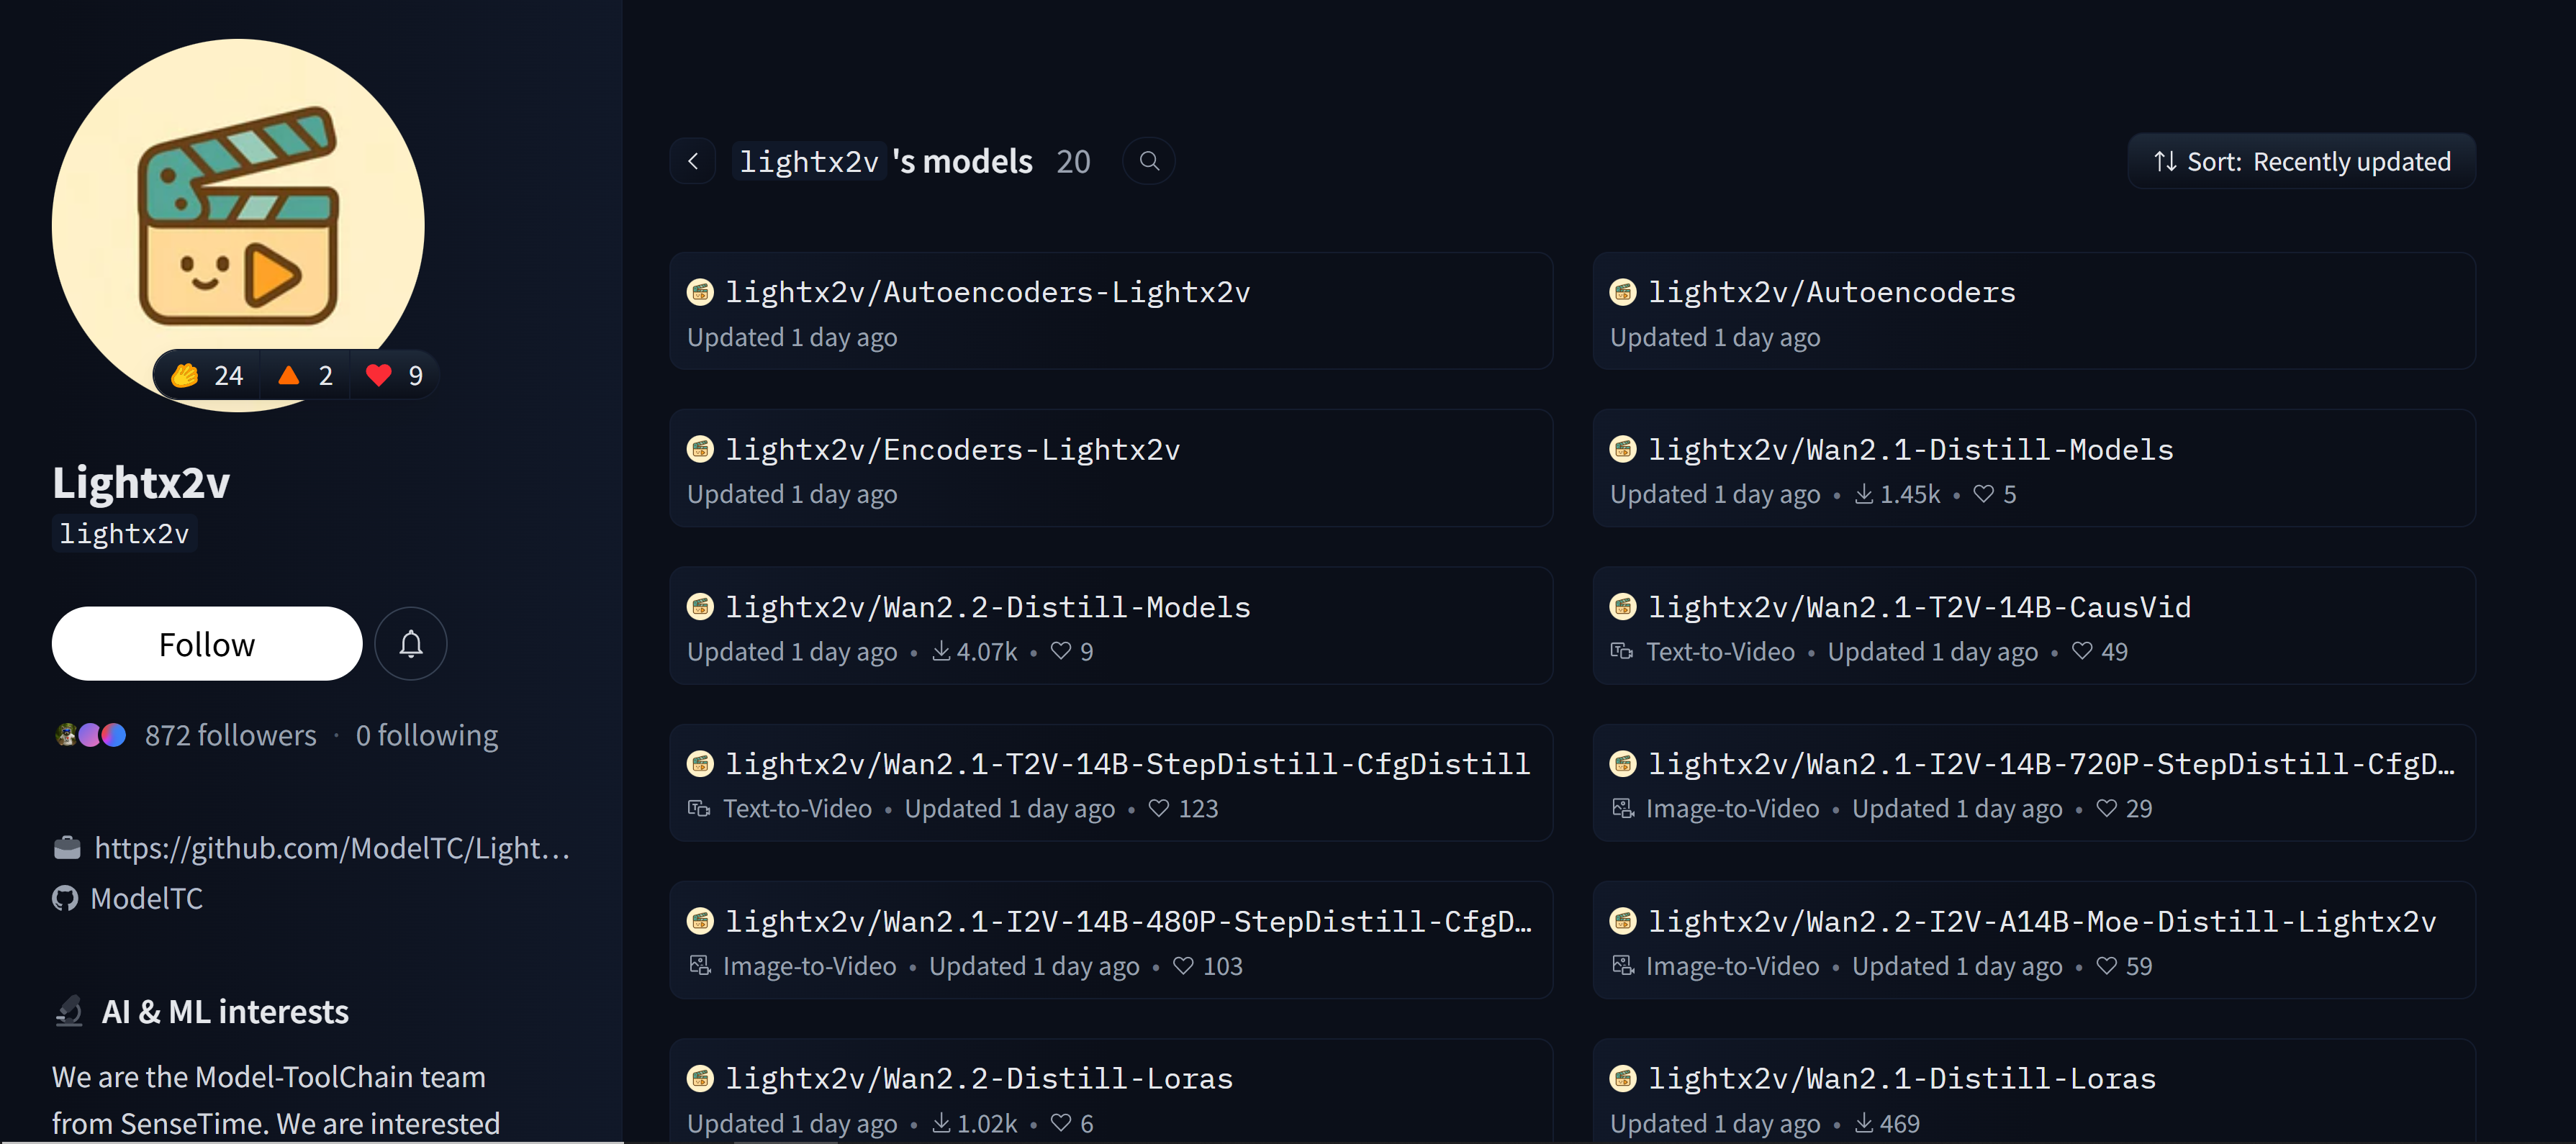Click the GitHub icon next to ModelTC

(65, 898)
